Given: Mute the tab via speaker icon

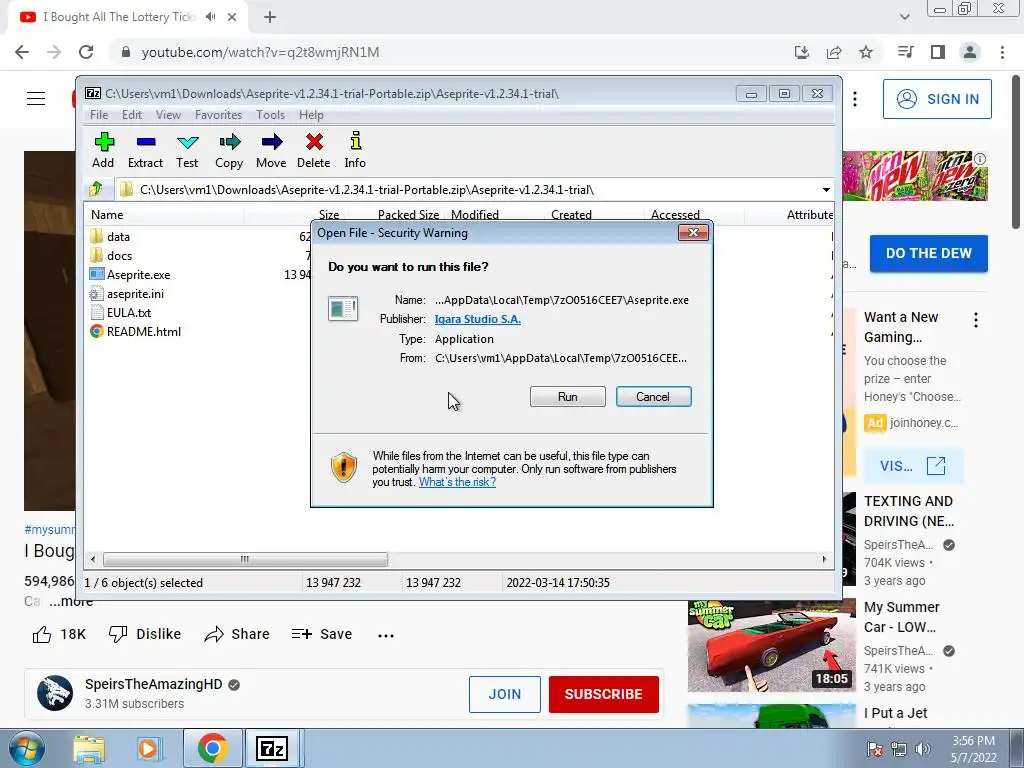Looking at the screenshot, I should (x=210, y=17).
